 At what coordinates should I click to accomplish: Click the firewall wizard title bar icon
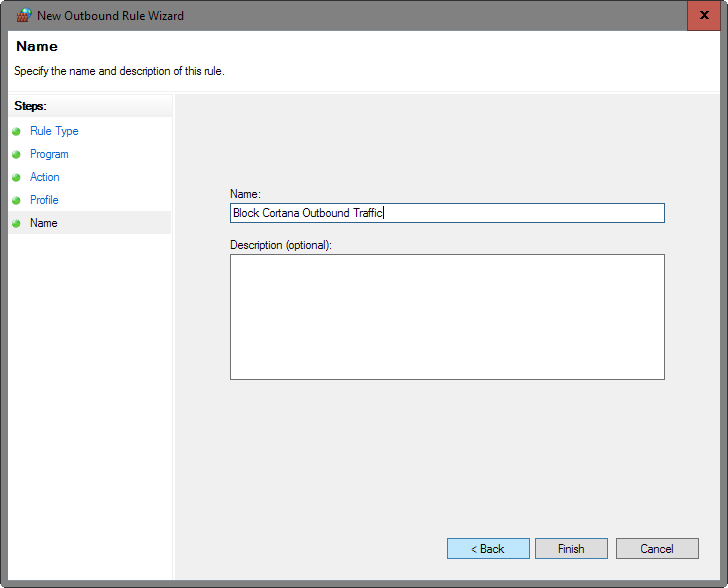click(x=24, y=15)
